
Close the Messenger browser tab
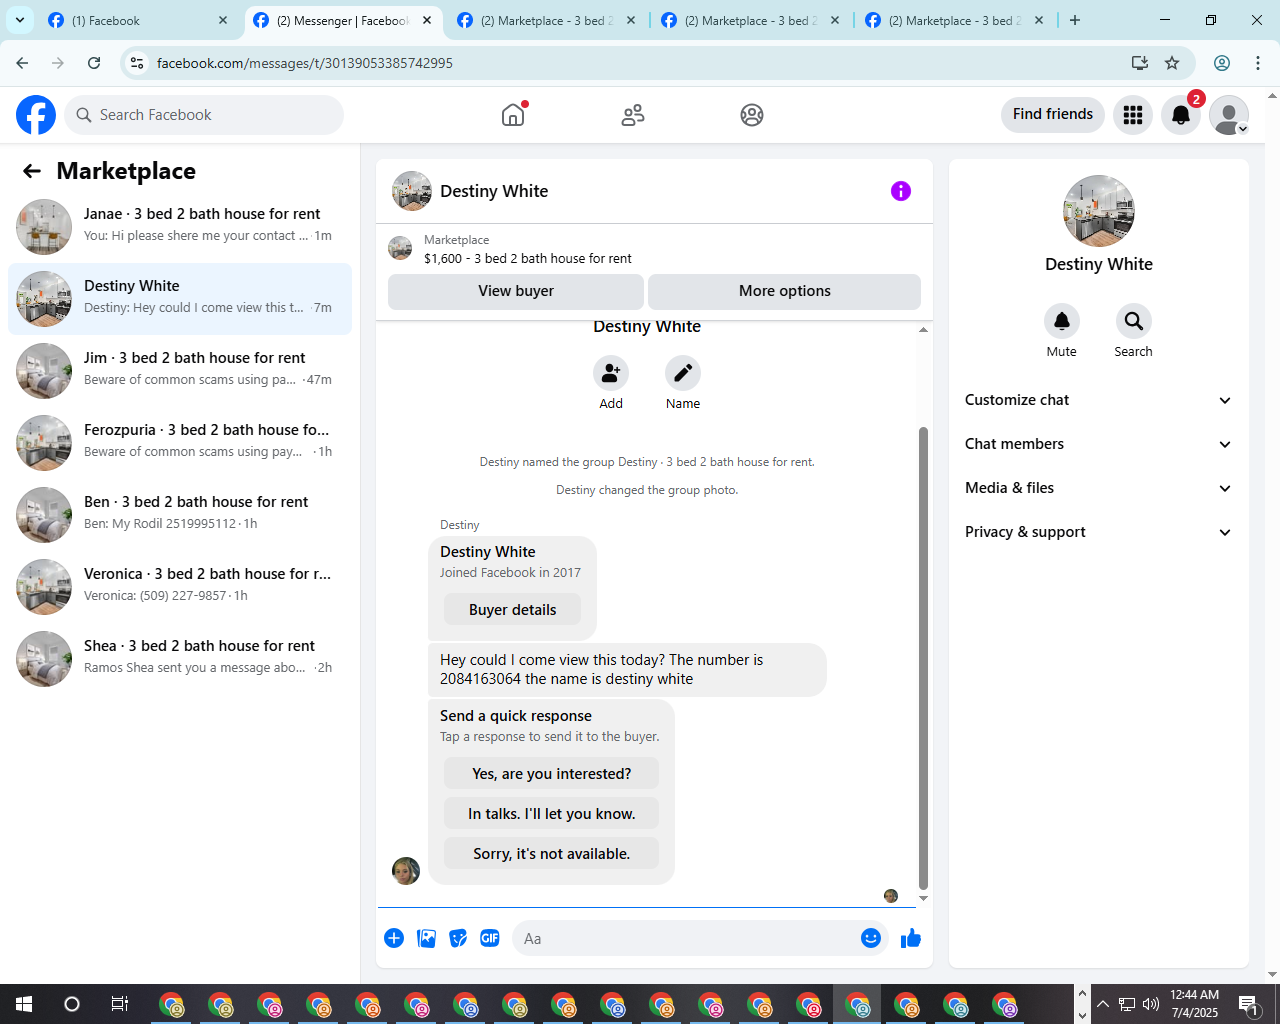427,20
